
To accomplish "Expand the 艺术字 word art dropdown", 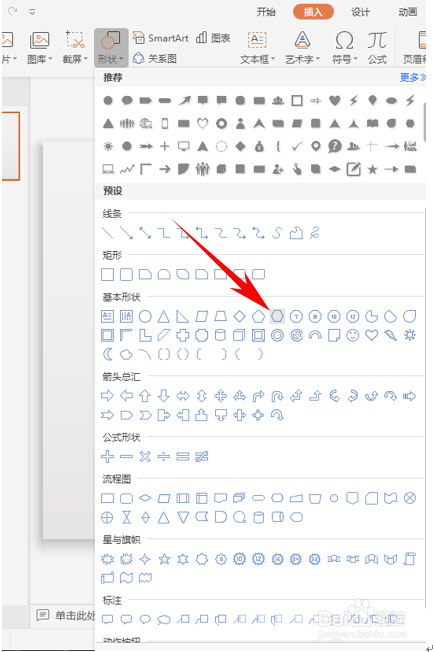I will point(302,48).
